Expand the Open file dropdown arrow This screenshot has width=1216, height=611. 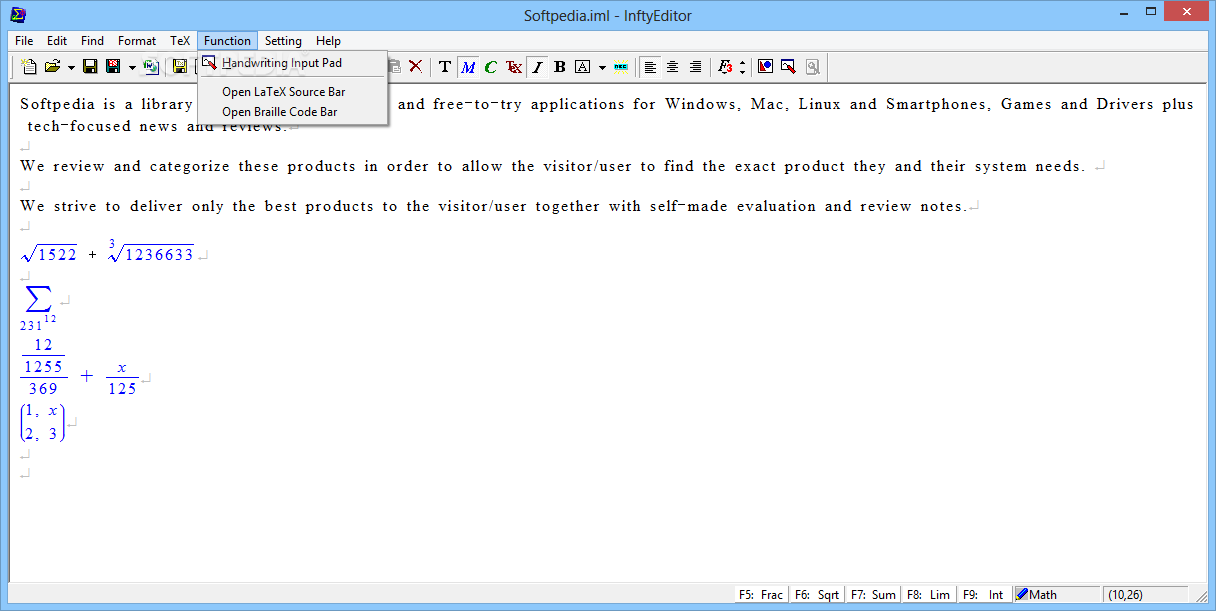point(71,67)
